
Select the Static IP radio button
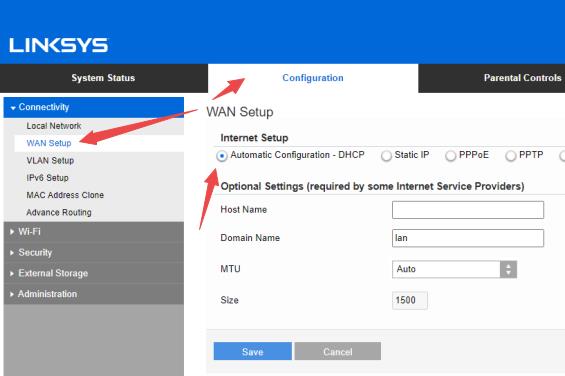(x=386, y=156)
